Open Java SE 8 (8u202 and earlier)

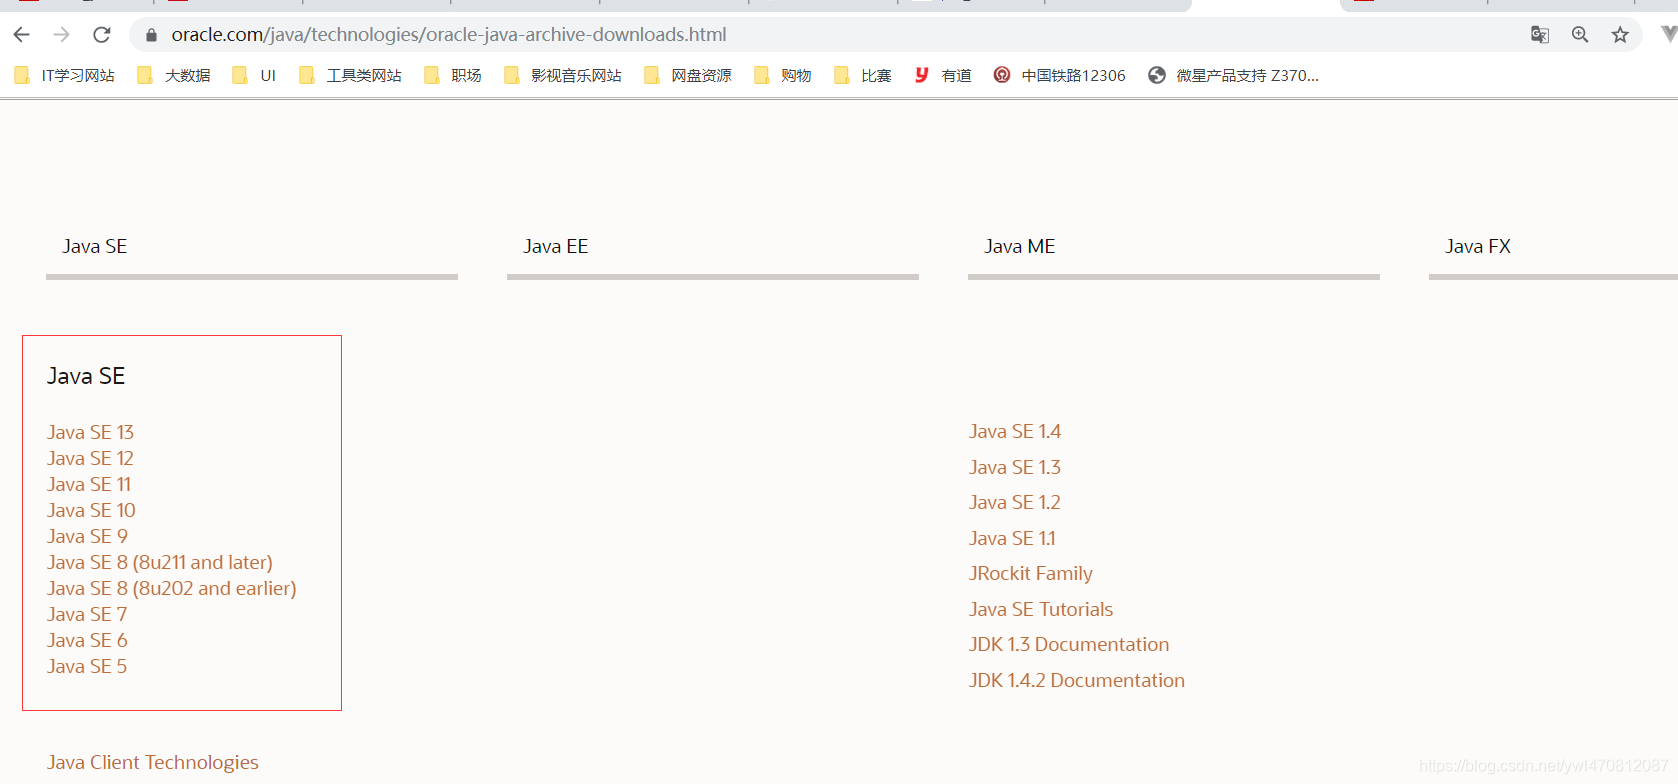172,588
